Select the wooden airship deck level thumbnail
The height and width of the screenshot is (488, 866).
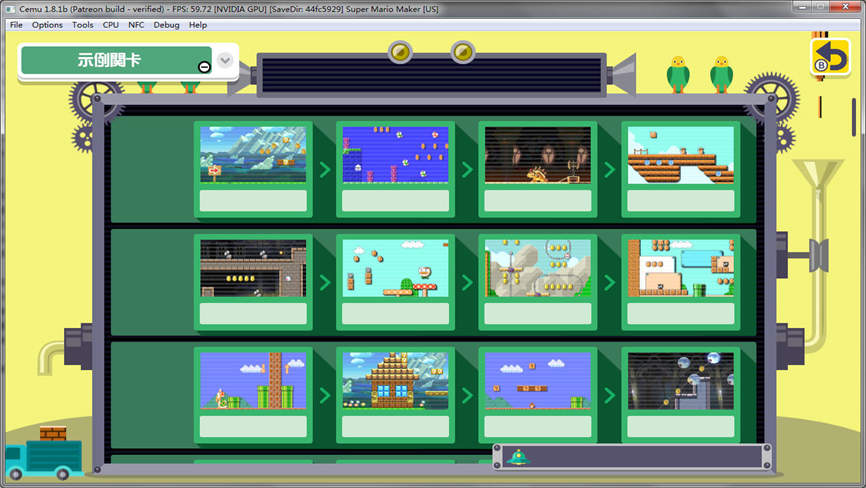point(680,155)
